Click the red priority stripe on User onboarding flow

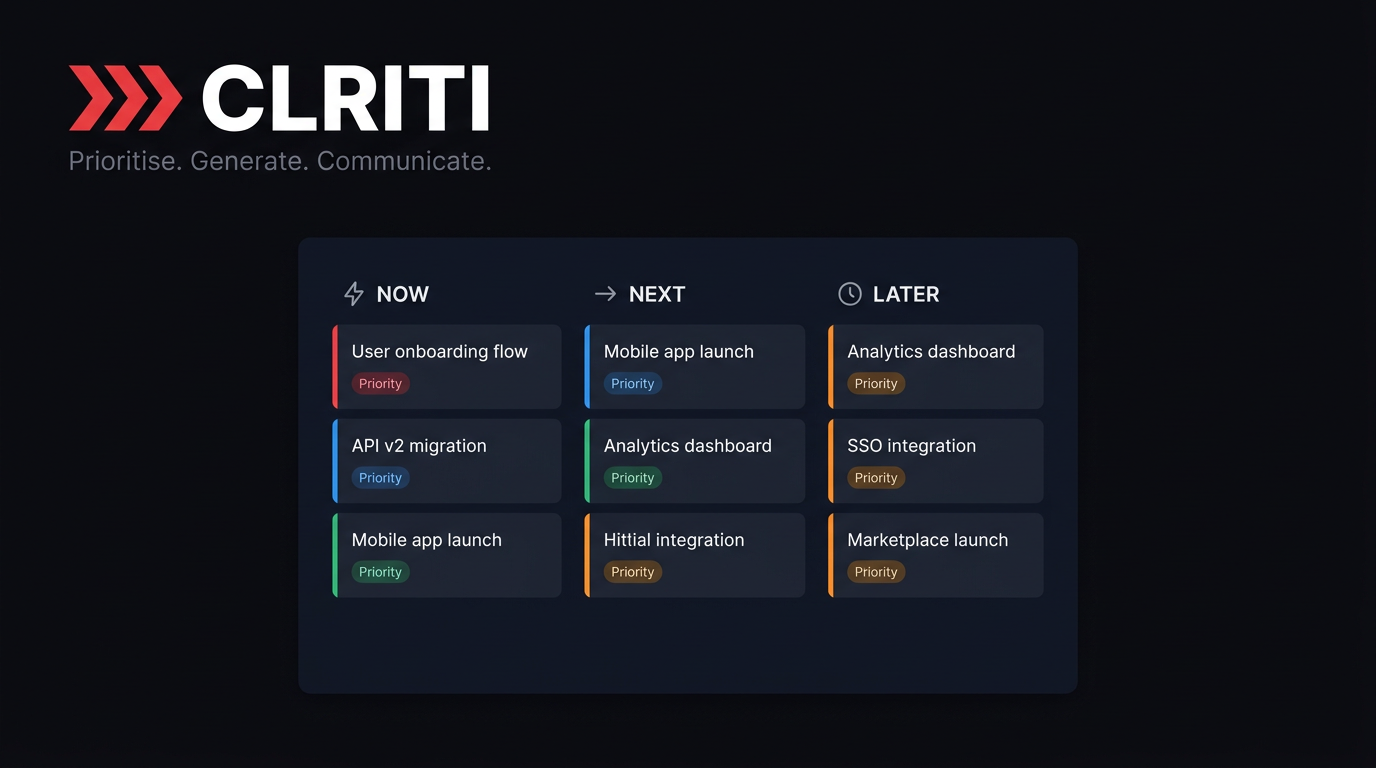tap(335, 366)
